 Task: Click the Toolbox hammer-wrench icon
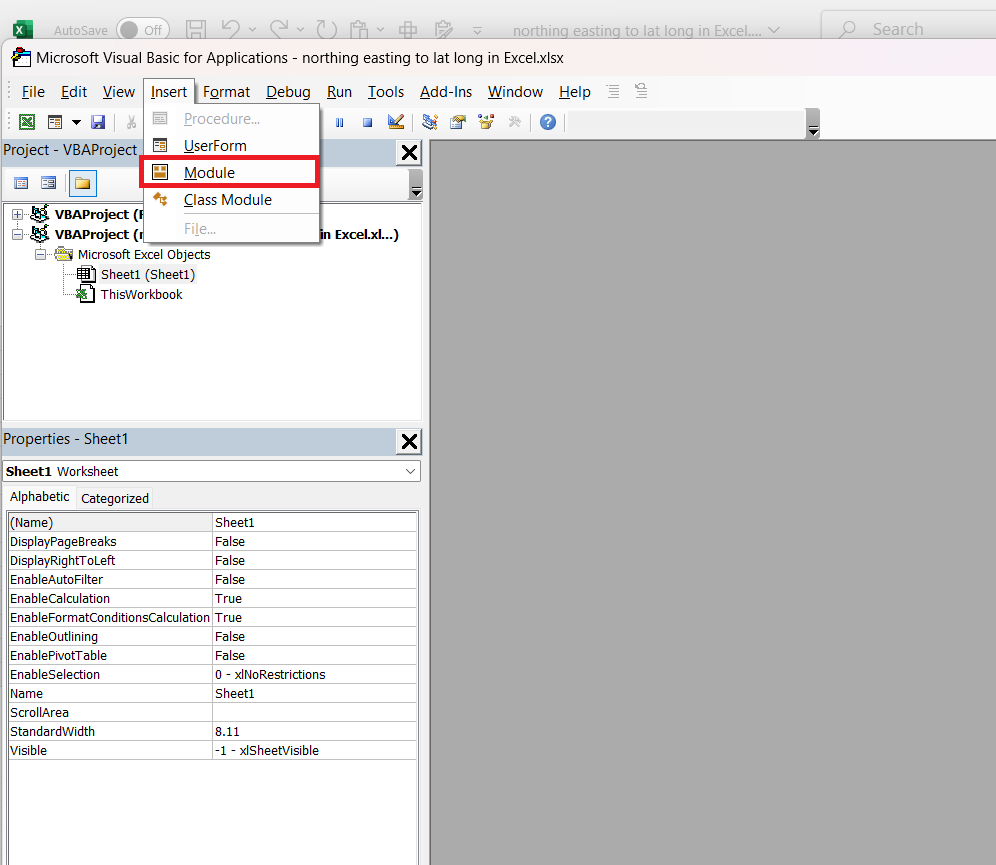pyautogui.click(x=515, y=122)
